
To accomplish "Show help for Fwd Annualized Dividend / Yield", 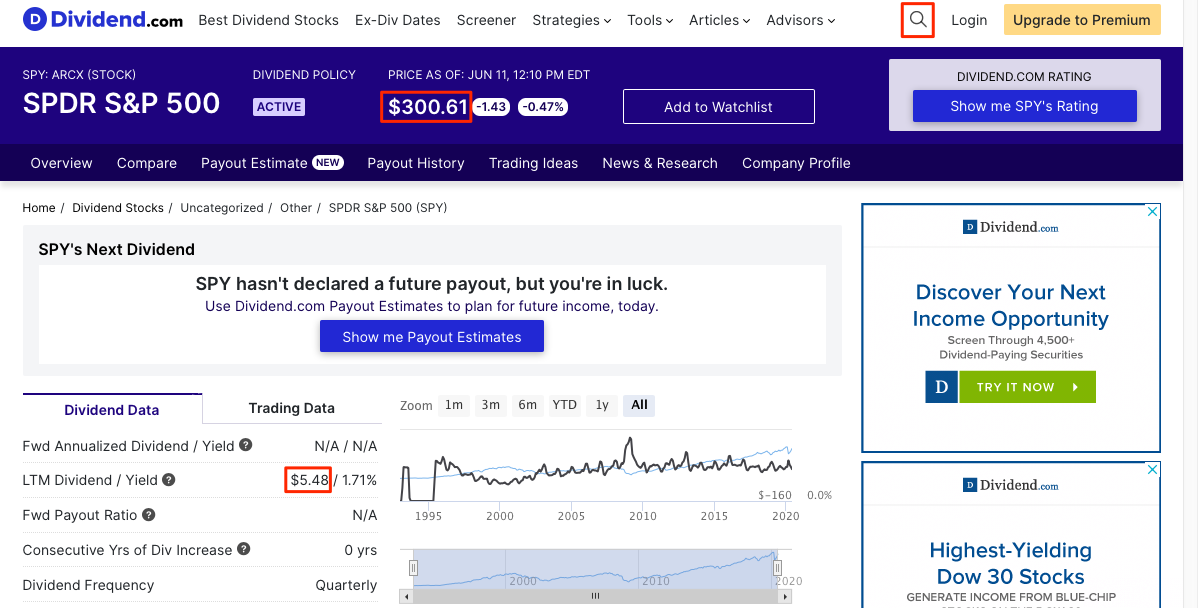I will click(x=245, y=445).
